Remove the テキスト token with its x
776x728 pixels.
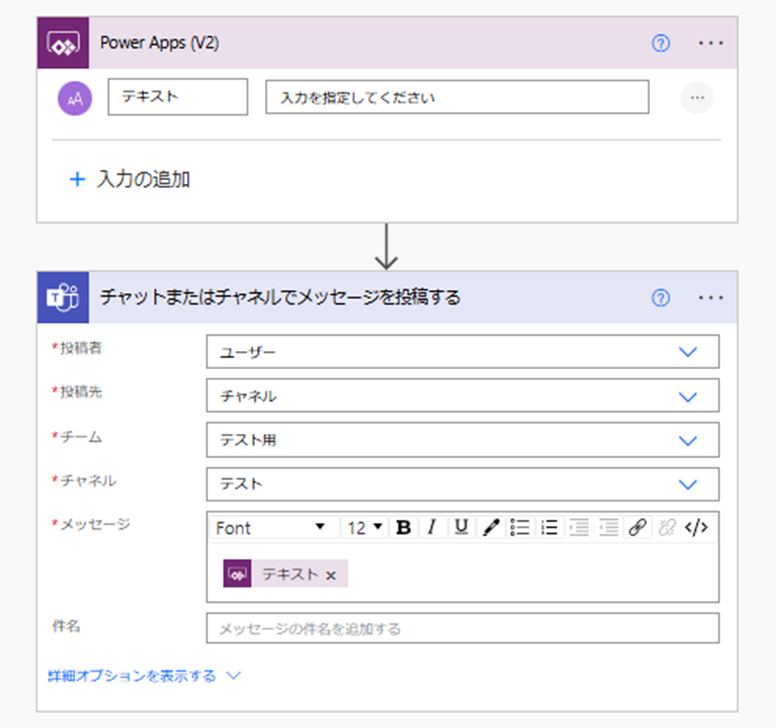pyautogui.click(x=331, y=575)
